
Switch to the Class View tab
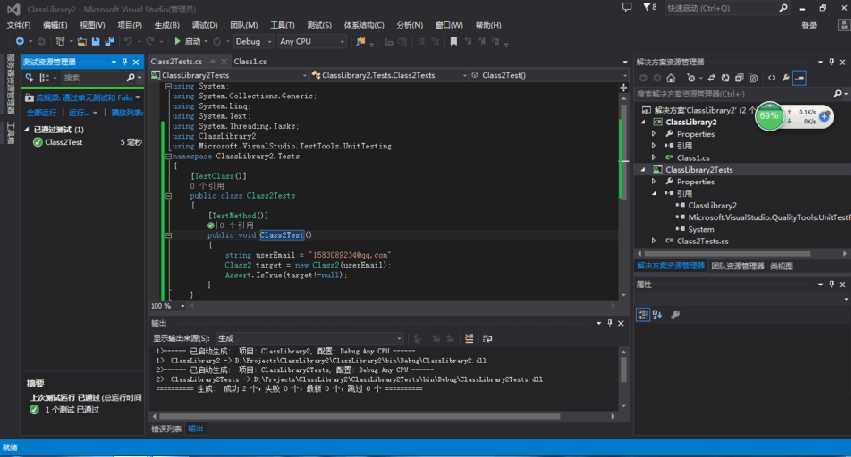pyautogui.click(x=781, y=266)
